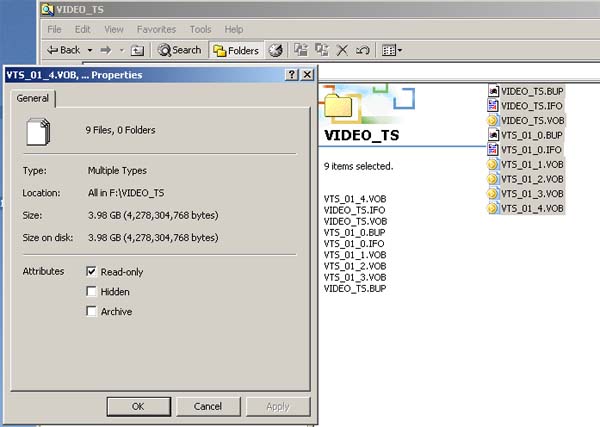
Task: Click the VTS_01_3.VOB disc icon
Action: [x=493, y=194]
